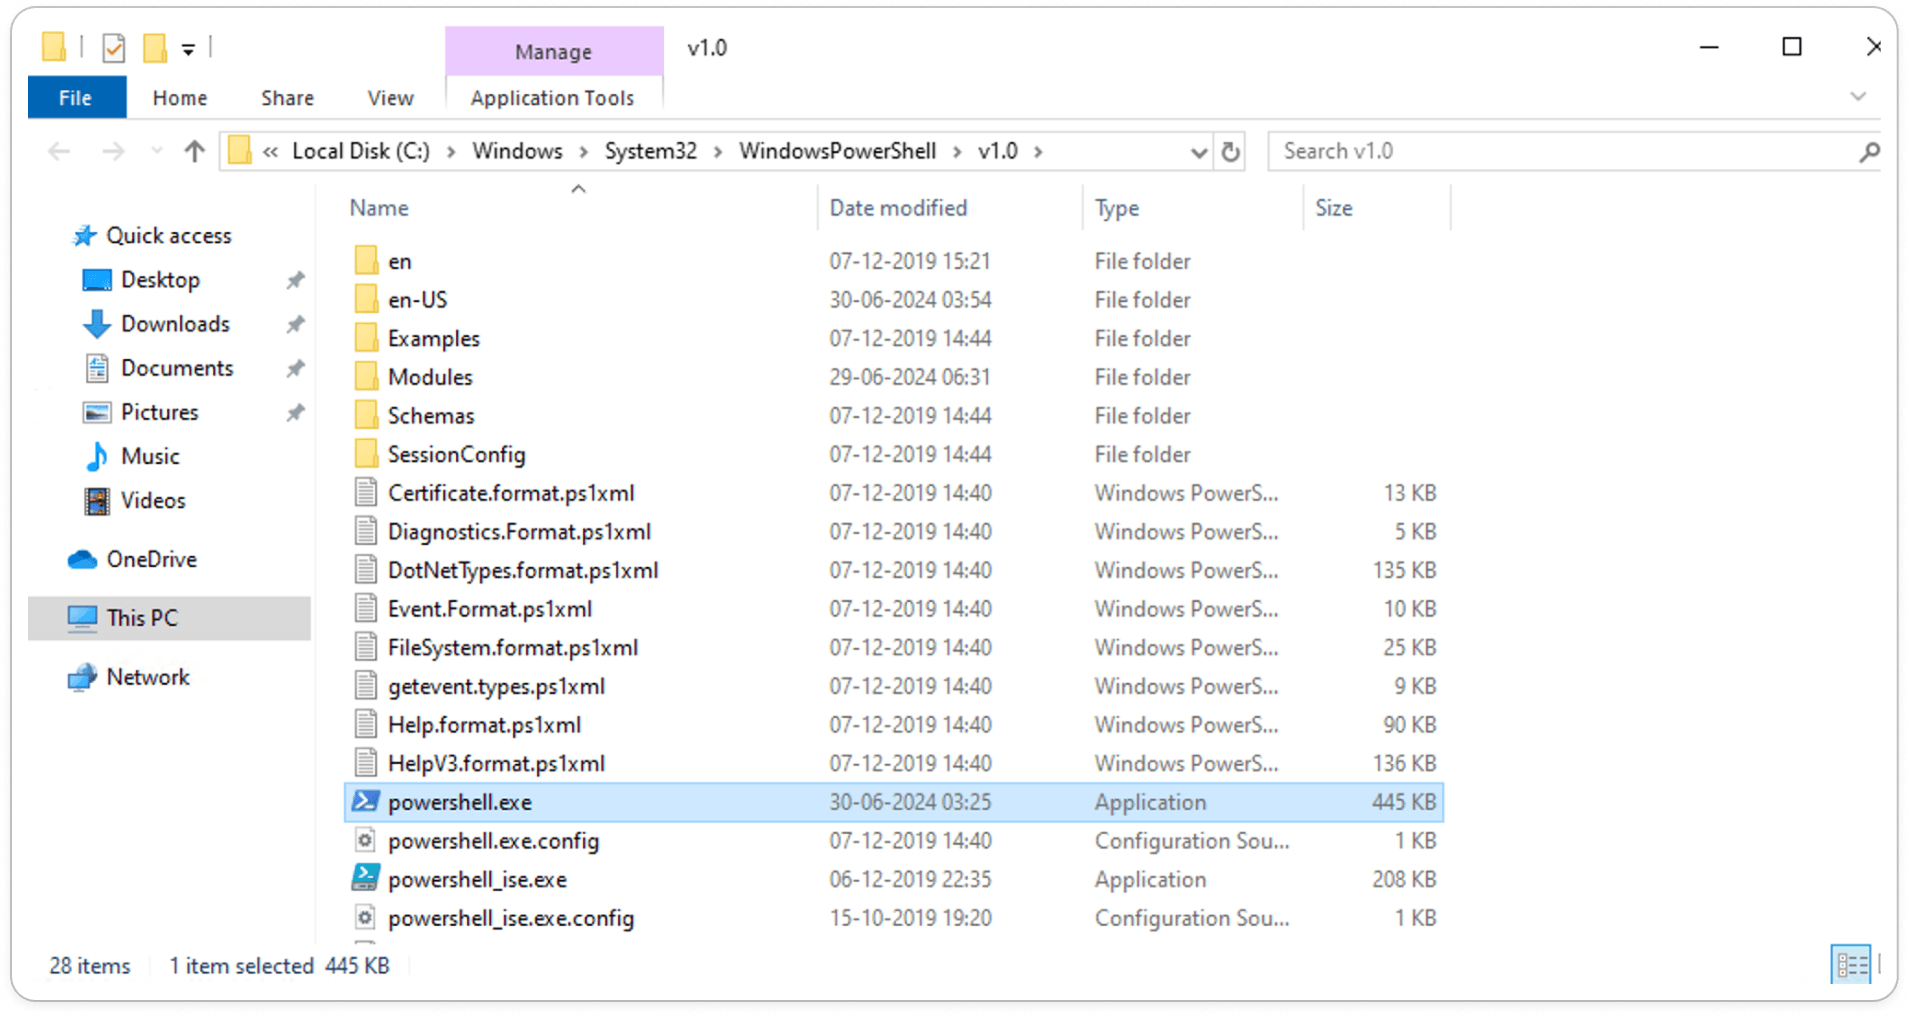Click the WindowsPowerShell breadcrumb segment
The image size is (1909, 1016).
coord(837,151)
